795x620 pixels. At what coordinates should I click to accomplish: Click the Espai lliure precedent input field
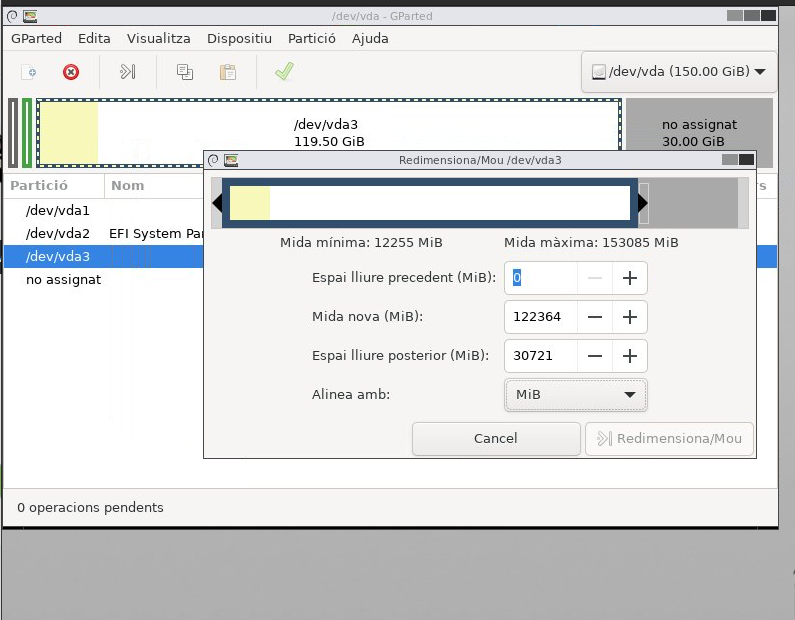(541, 278)
